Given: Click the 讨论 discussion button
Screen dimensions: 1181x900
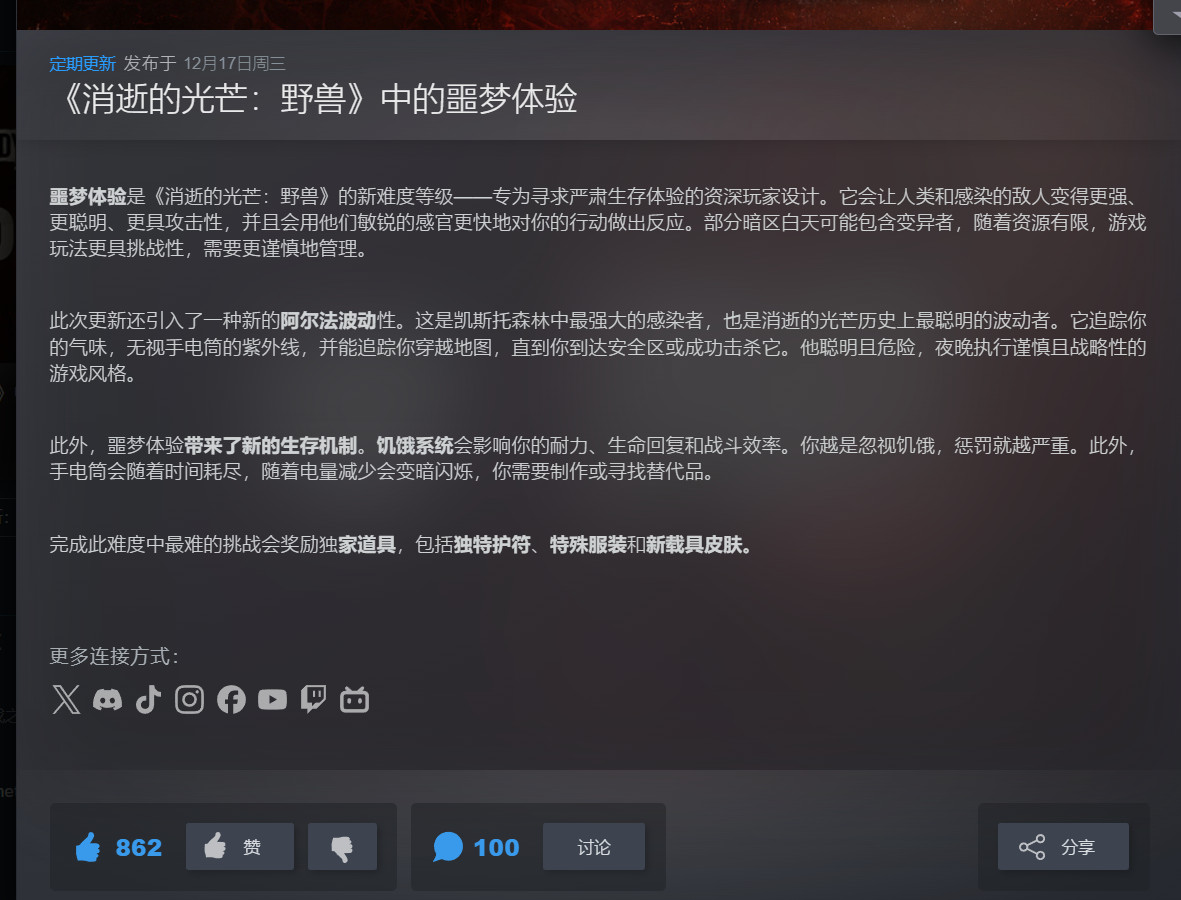Looking at the screenshot, I should click(594, 847).
